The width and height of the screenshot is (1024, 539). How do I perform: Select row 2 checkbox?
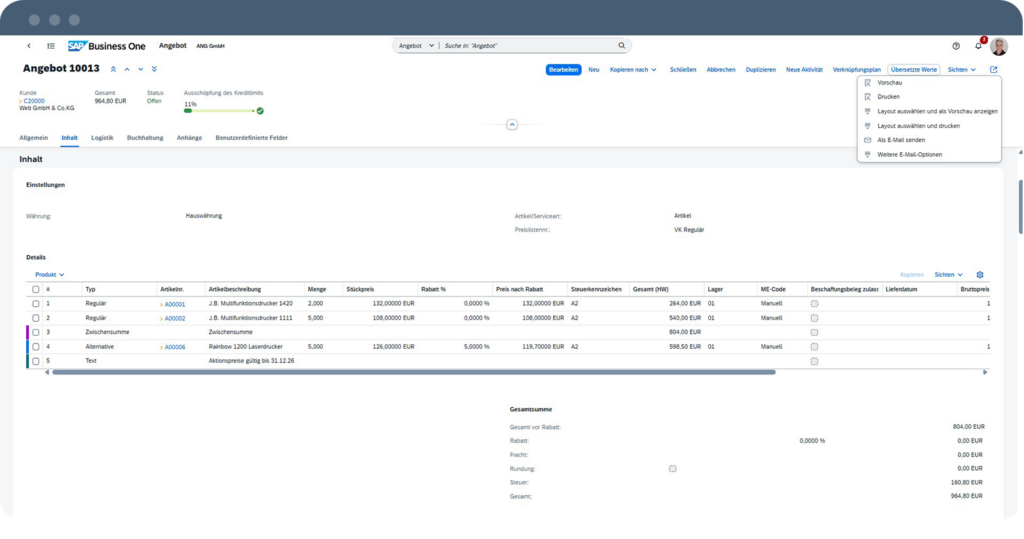pos(36,318)
